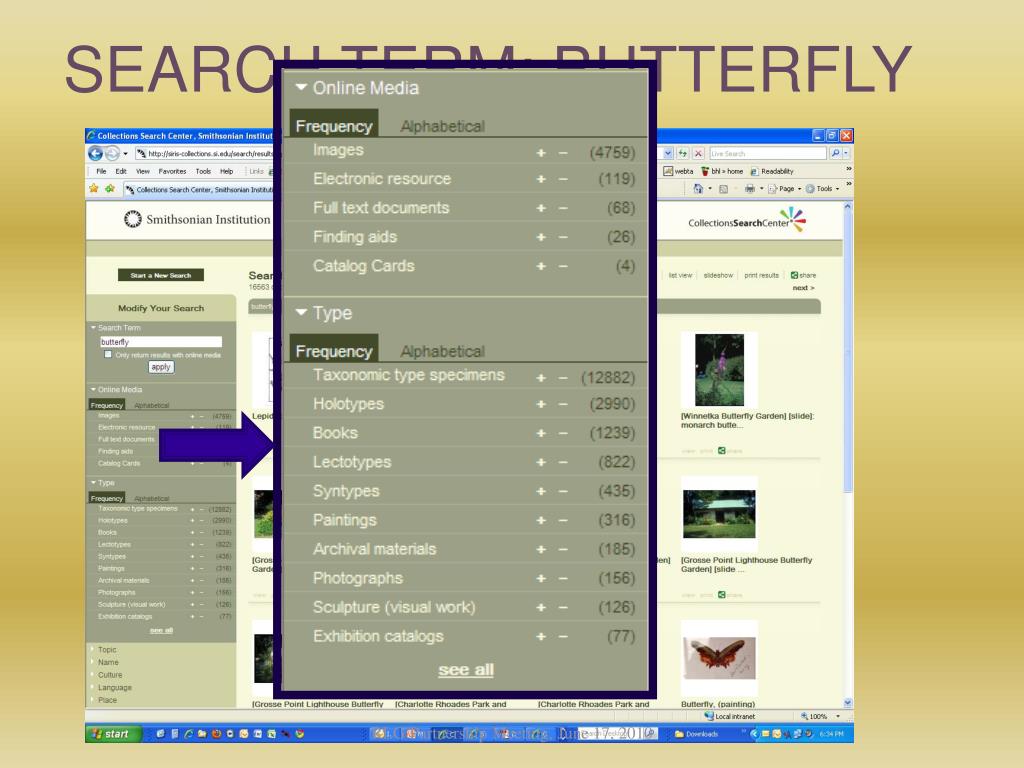1024x768 pixels.
Task: Click the slideshow link
Action: [718, 276]
